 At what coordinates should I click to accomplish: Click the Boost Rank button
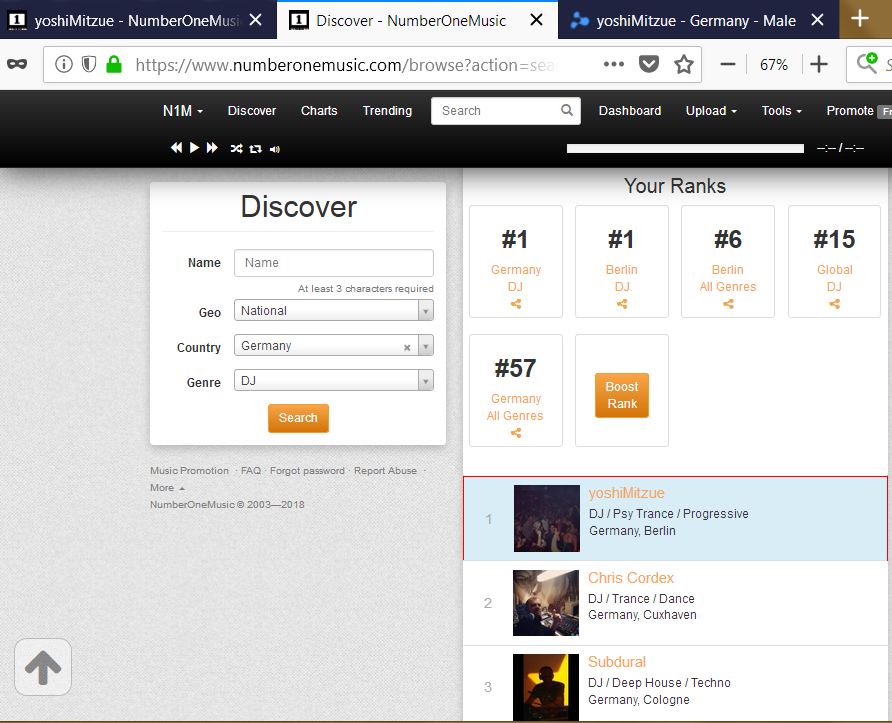coord(622,395)
